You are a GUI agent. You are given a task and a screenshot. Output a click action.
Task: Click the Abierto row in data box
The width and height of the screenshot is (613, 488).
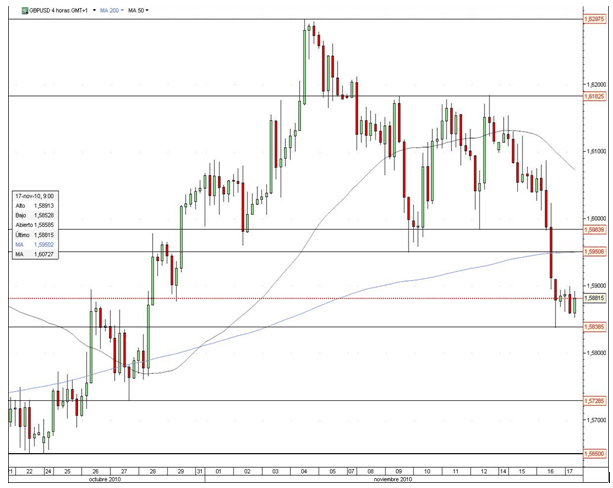point(35,225)
